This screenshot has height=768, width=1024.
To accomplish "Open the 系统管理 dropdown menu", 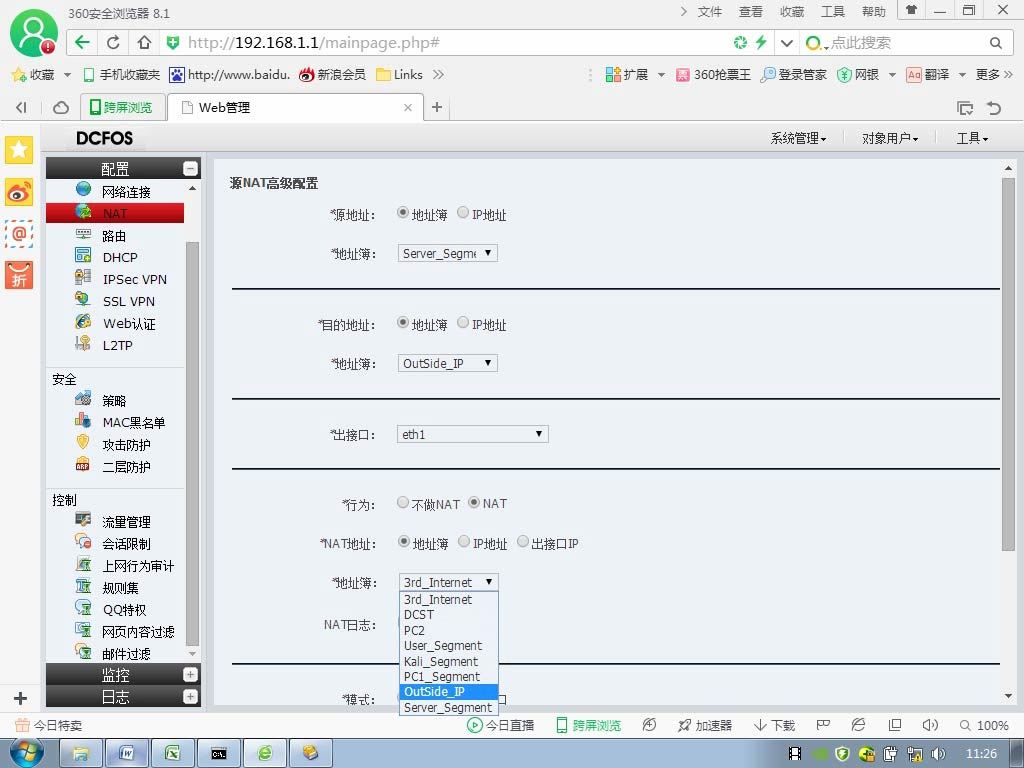I will 798,138.
